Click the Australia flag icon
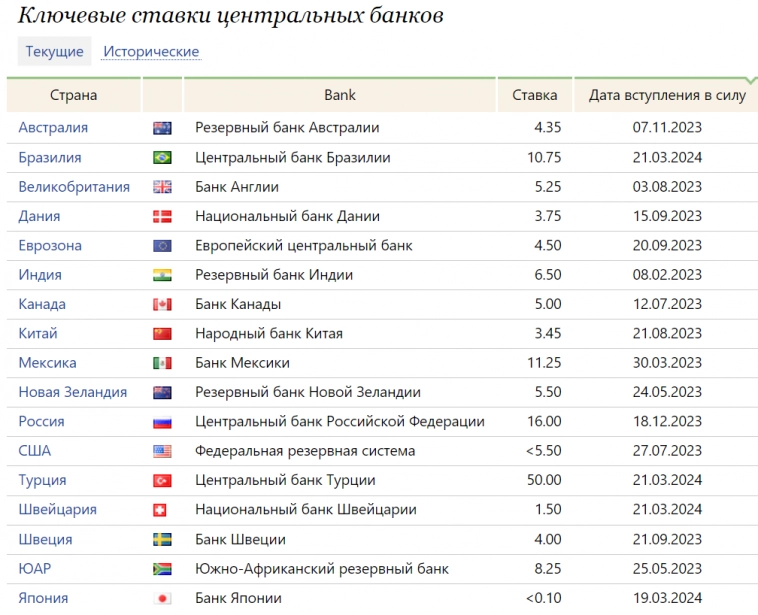The width and height of the screenshot is (758, 615). pos(162,128)
